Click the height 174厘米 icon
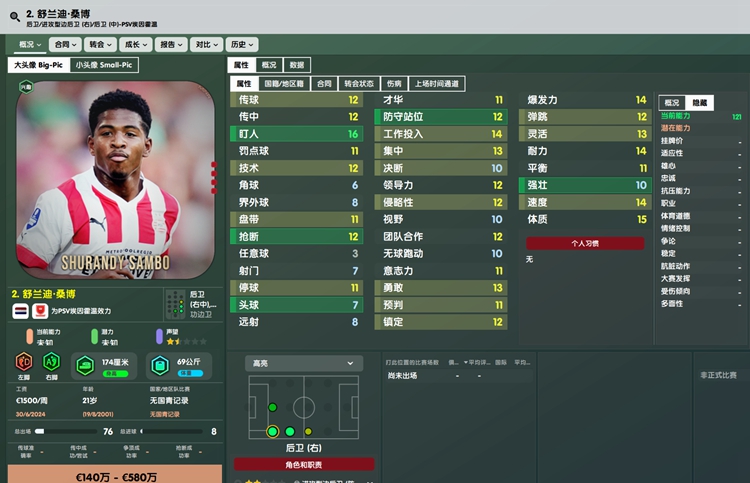Image resolution: width=750 pixels, height=483 pixels. 86,366
